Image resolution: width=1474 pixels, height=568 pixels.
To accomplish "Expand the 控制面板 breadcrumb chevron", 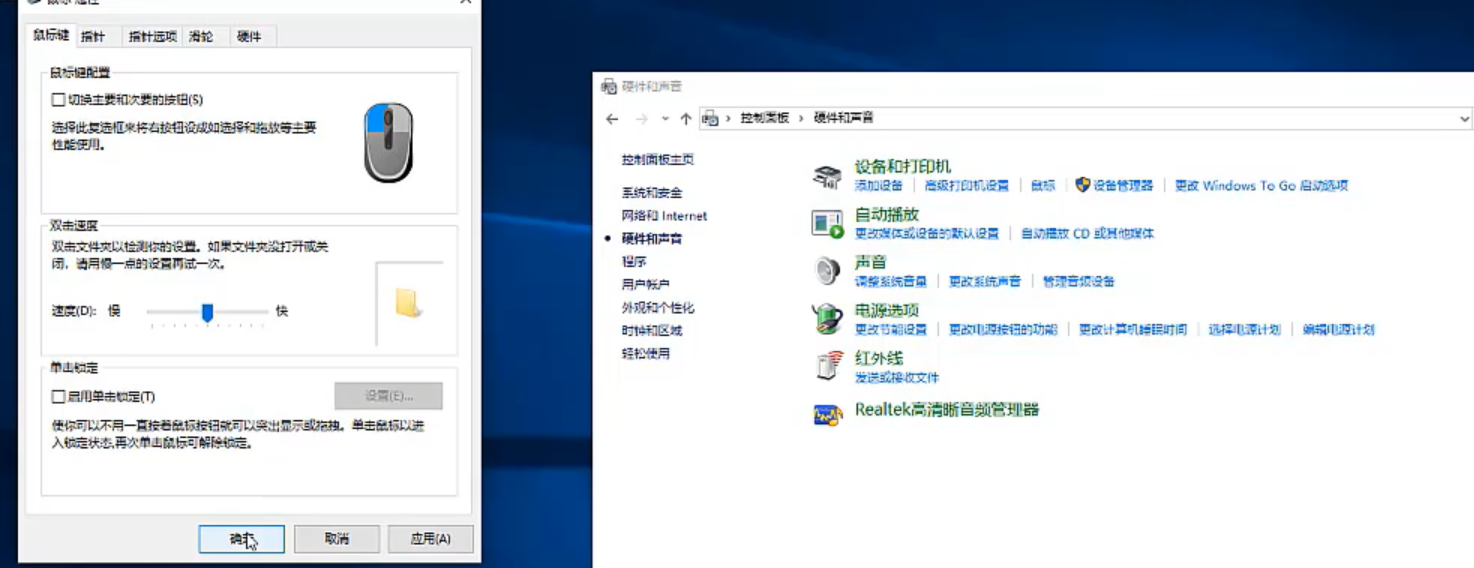I will 802,118.
